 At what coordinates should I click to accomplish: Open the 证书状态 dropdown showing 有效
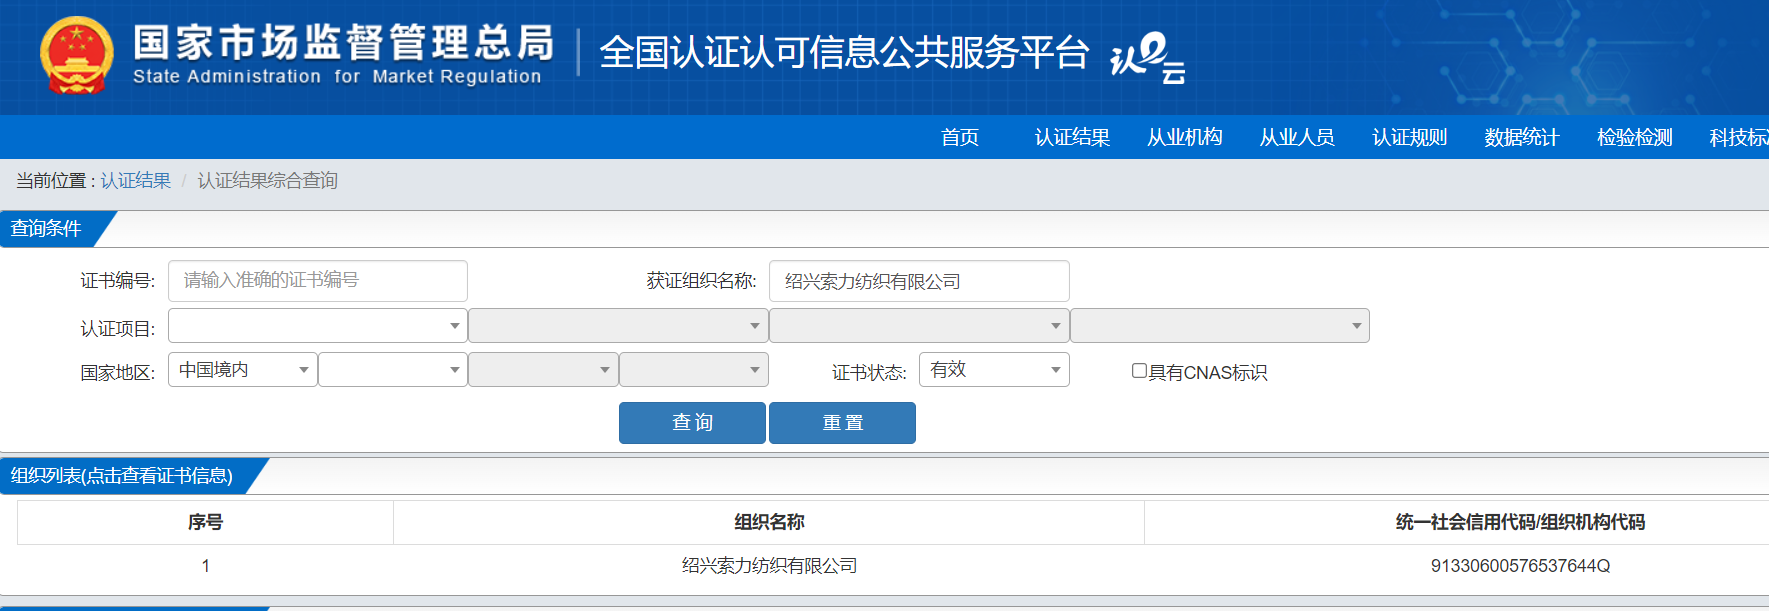click(994, 370)
